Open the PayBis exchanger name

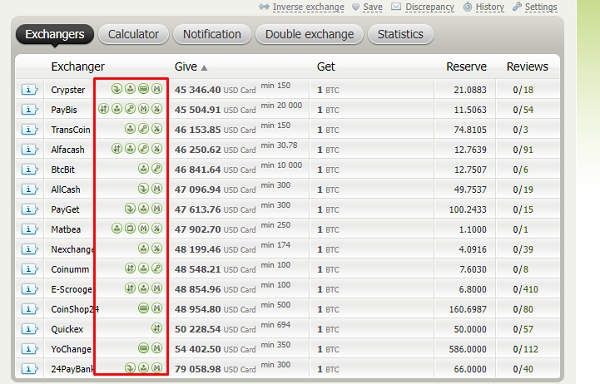[x=64, y=110]
